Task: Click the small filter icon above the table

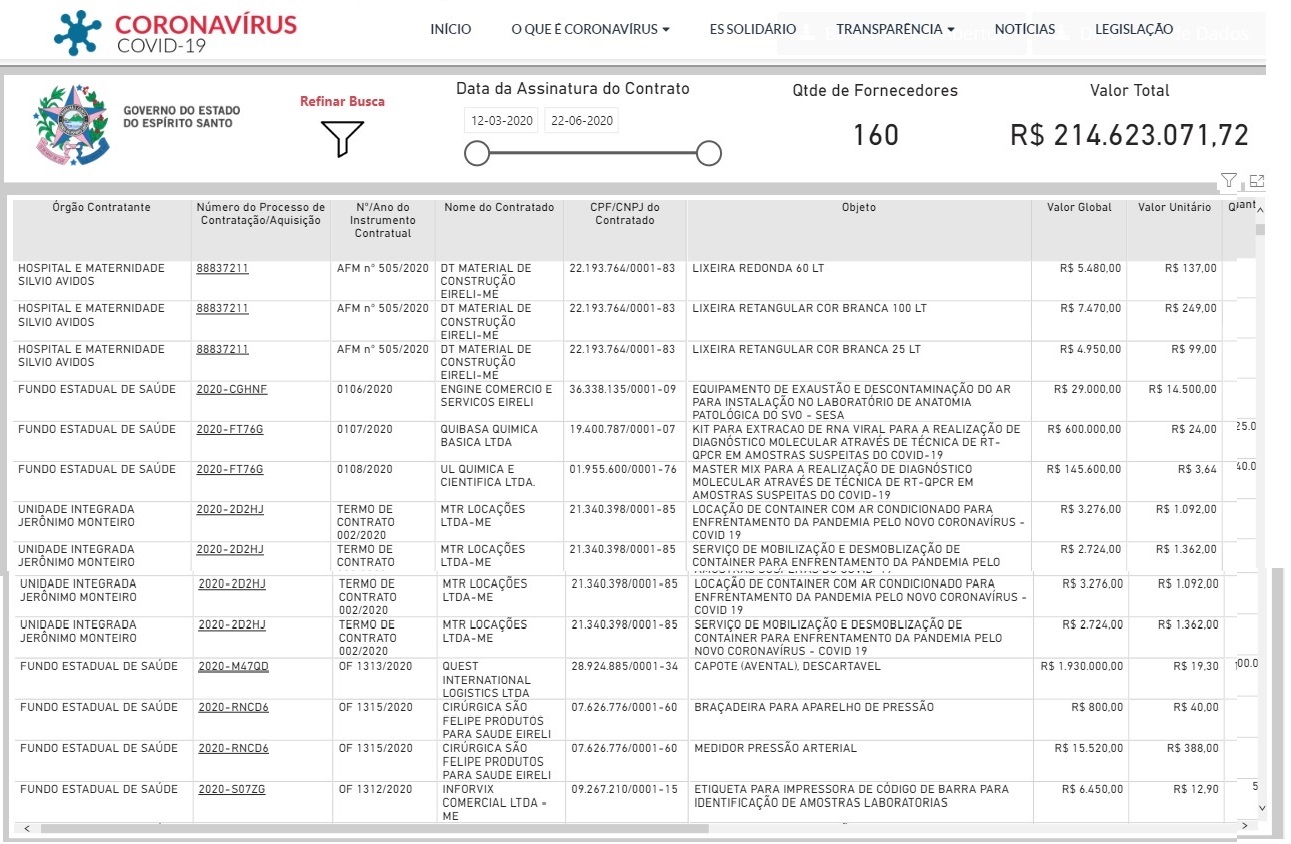Action: [x=1229, y=181]
